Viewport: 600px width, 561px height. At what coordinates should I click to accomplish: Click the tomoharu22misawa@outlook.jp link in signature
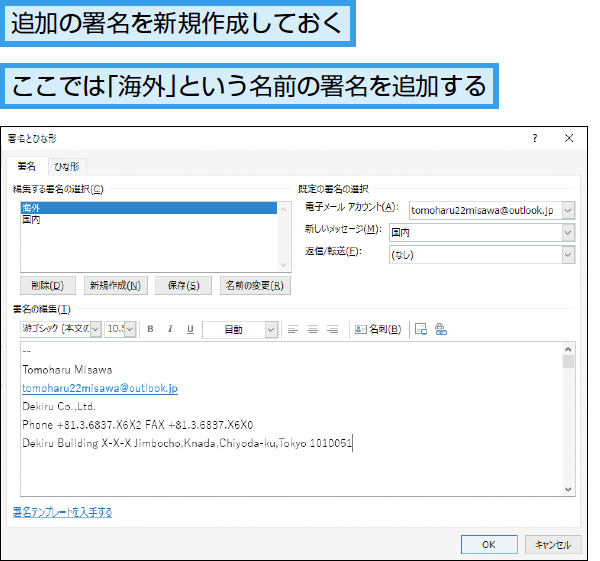pyautogui.click(x=100, y=388)
